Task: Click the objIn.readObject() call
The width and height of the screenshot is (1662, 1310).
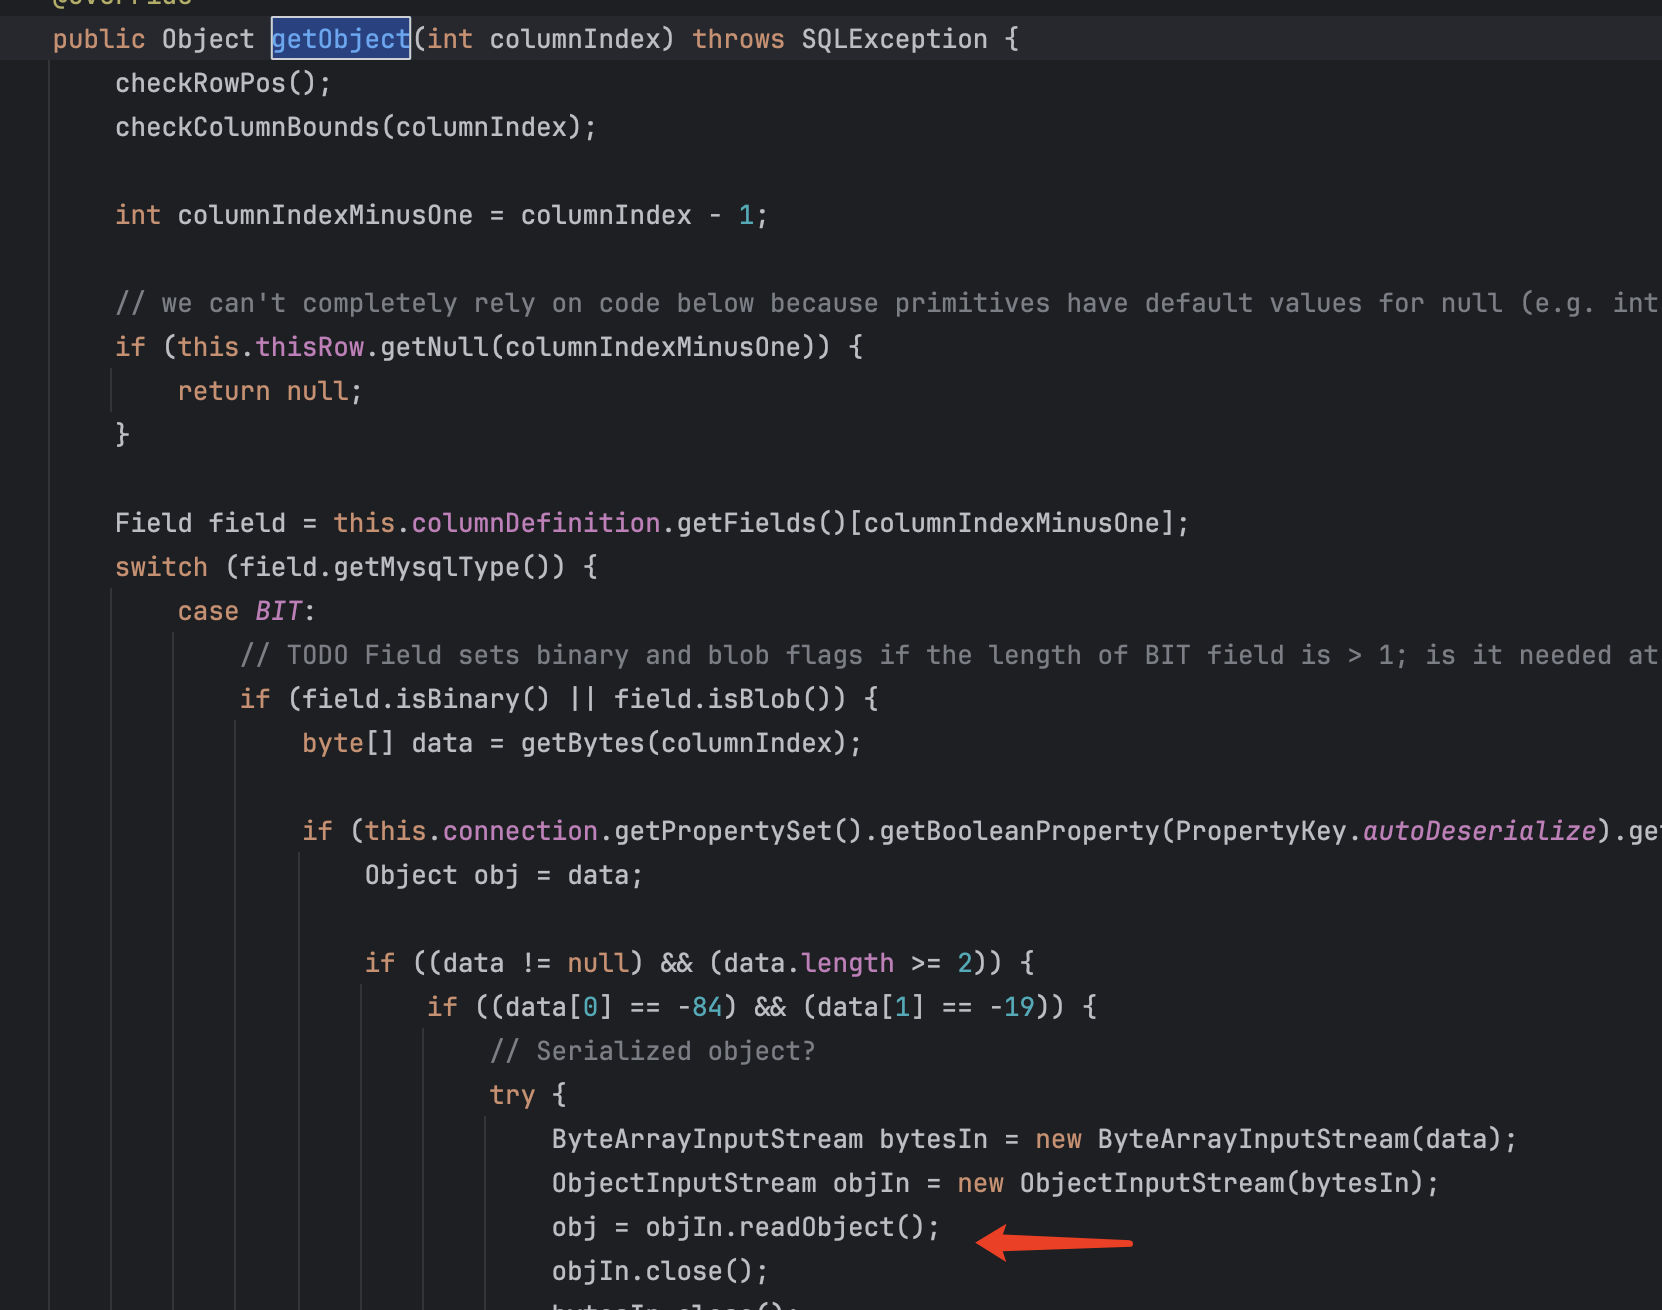Action: pos(790,1227)
